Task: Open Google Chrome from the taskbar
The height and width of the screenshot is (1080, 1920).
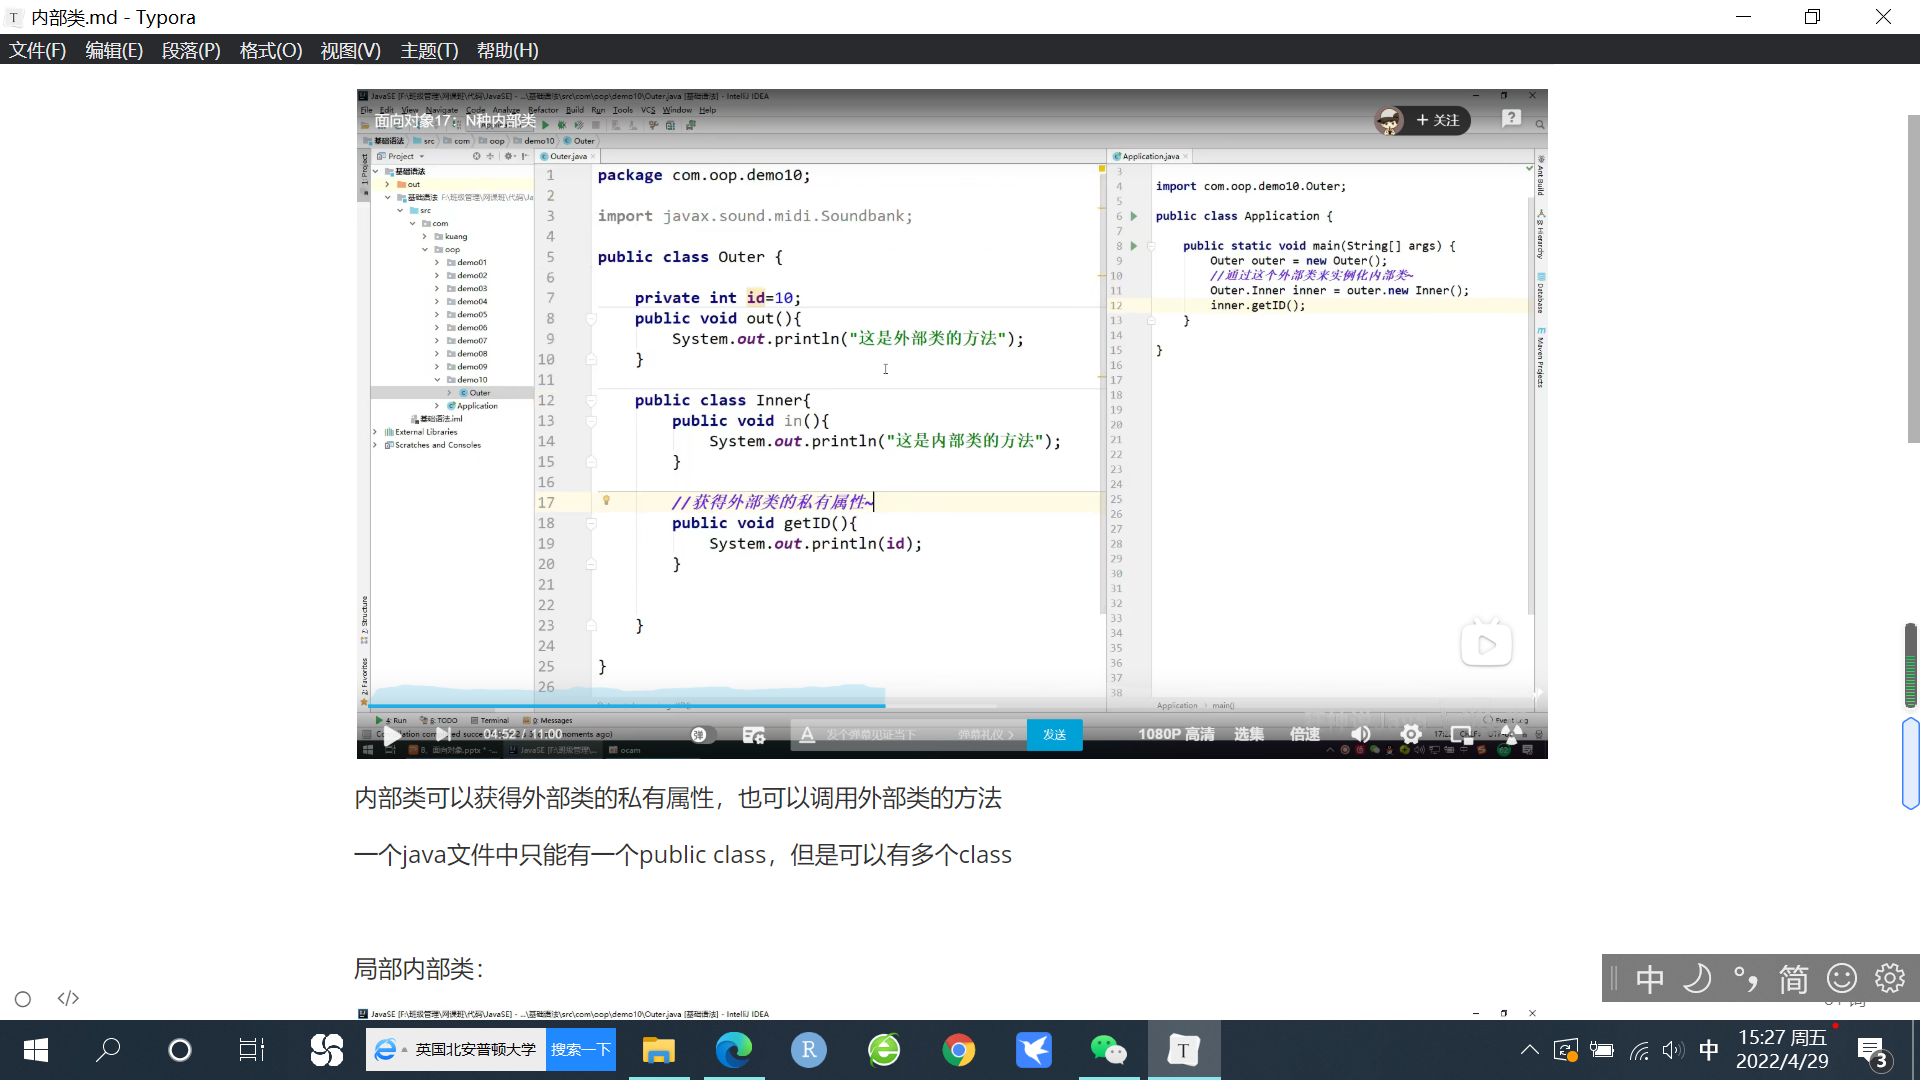Action: pyautogui.click(x=958, y=1050)
